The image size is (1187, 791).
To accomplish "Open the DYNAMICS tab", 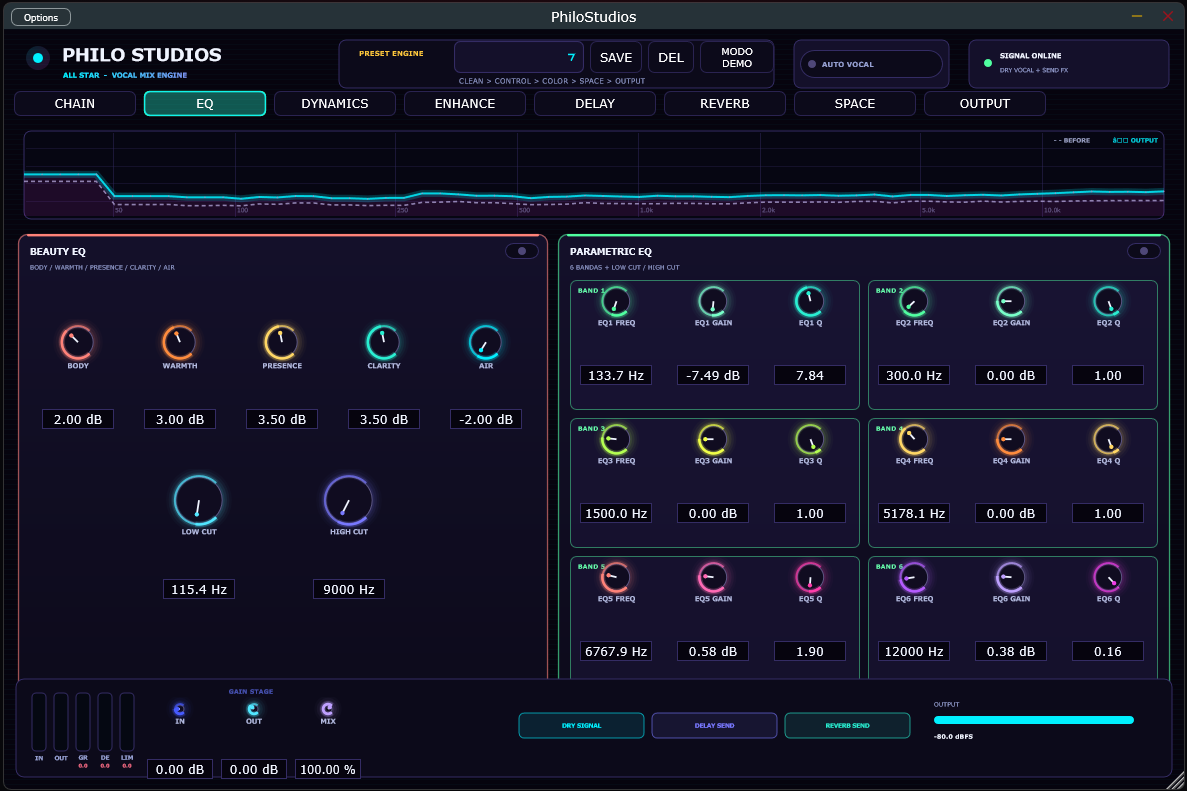I will (335, 104).
